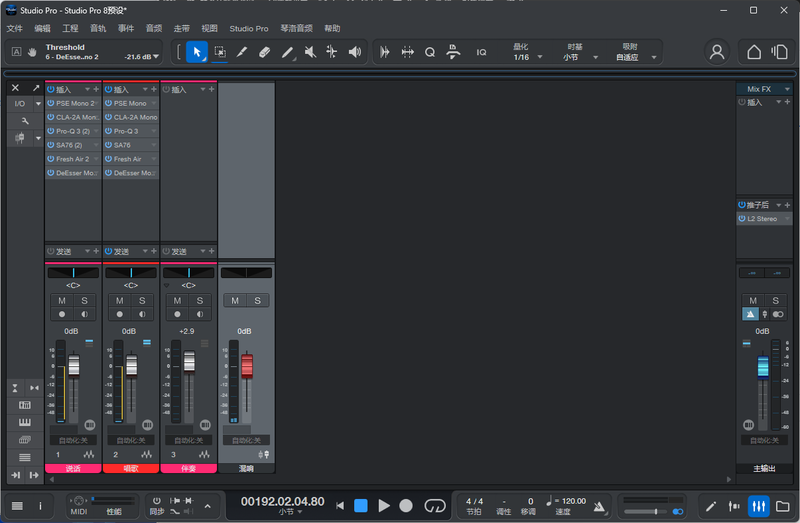Screen dimensions: 800x523
Task: Select the Arrow tool in the toolbar
Action: pos(196,52)
